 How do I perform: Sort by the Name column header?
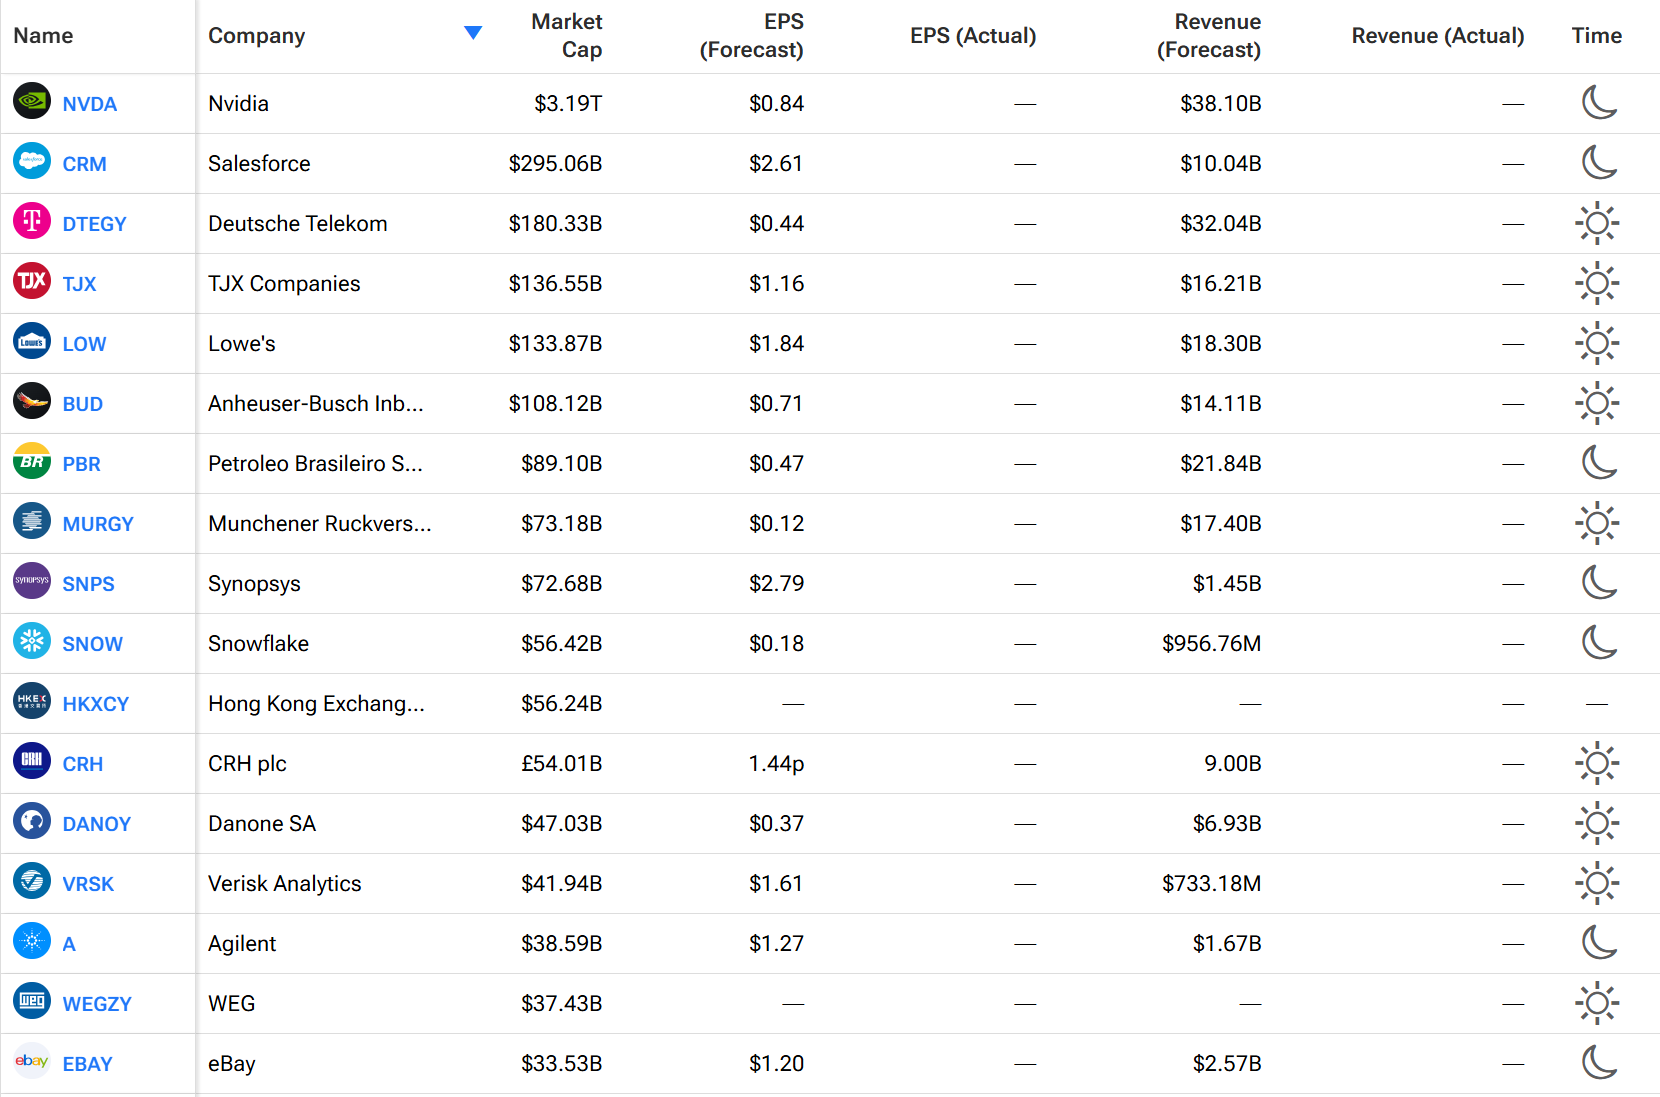pyautogui.click(x=43, y=36)
